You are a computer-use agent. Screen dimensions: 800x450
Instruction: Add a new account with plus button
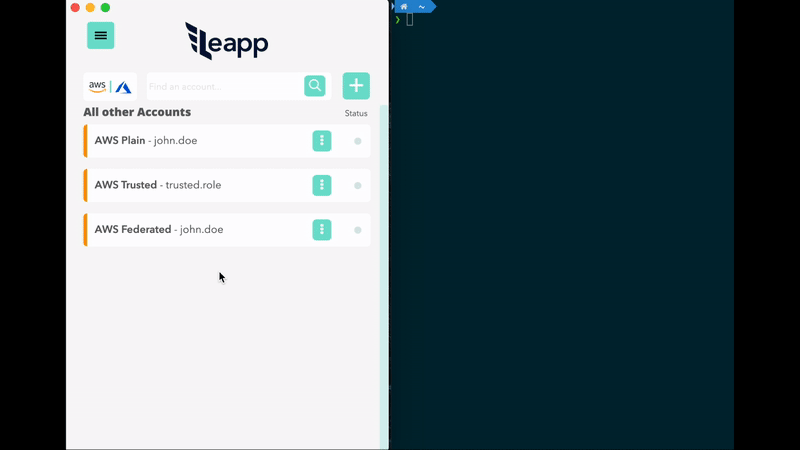[x=356, y=86]
